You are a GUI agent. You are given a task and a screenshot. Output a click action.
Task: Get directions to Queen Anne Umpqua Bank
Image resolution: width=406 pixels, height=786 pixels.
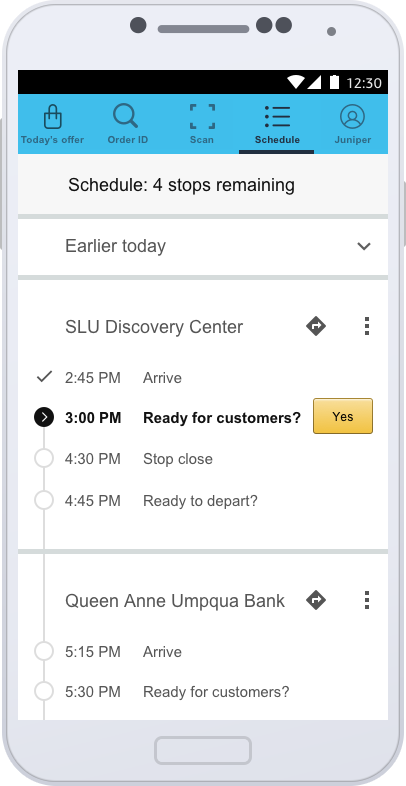point(316,600)
